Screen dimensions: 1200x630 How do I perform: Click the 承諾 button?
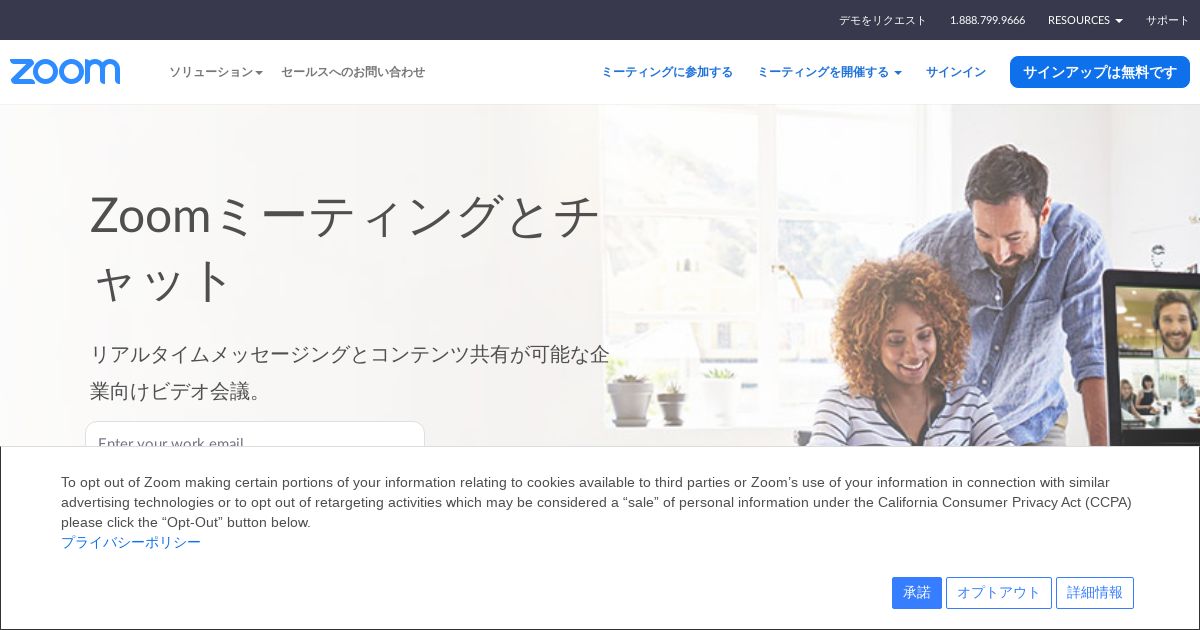coord(917,593)
